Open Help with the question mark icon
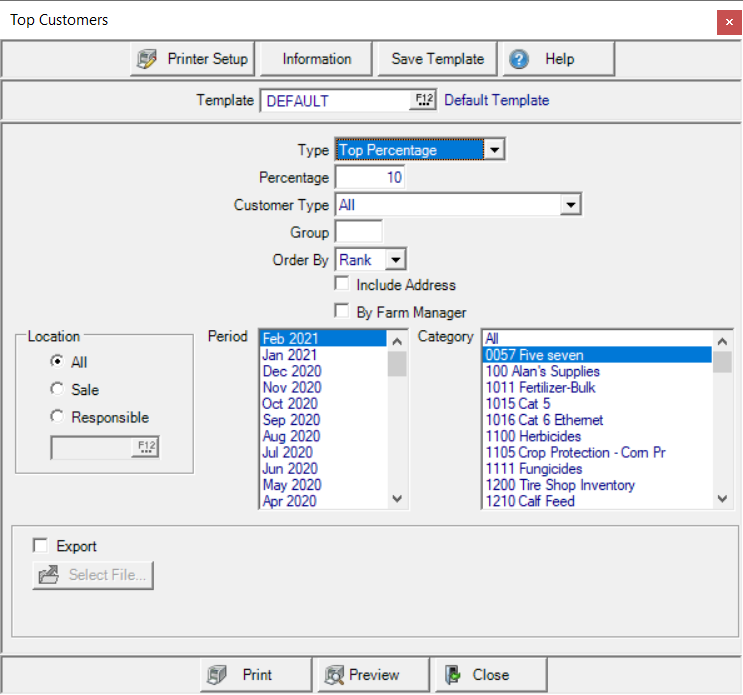The width and height of the screenshot is (743, 695). tap(518, 59)
